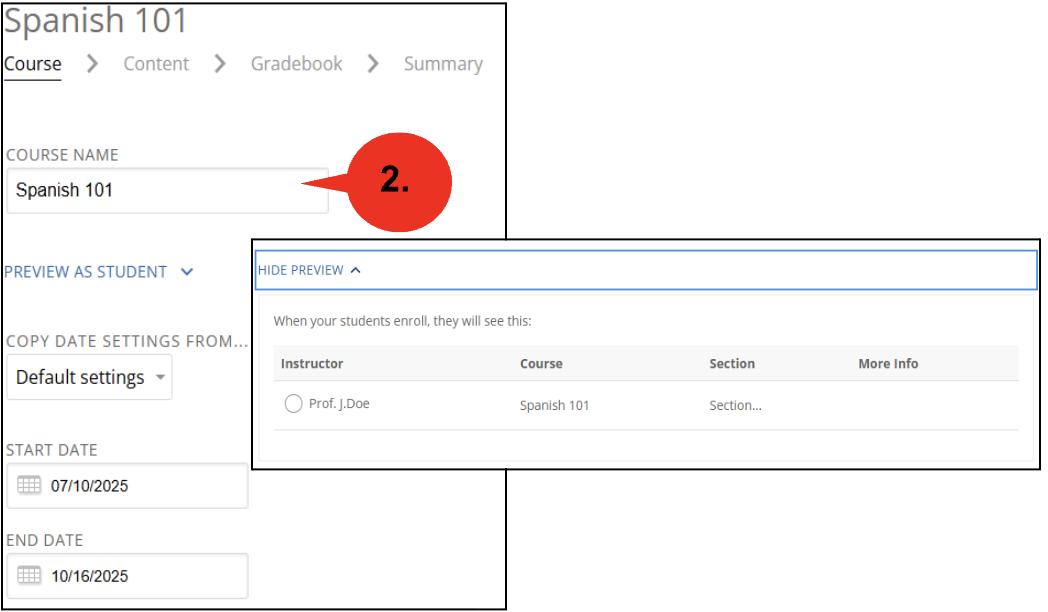Screen dimensions: 1048x612
Task: Select the Prof. J.Doe radio button
Action: point(293,404)
